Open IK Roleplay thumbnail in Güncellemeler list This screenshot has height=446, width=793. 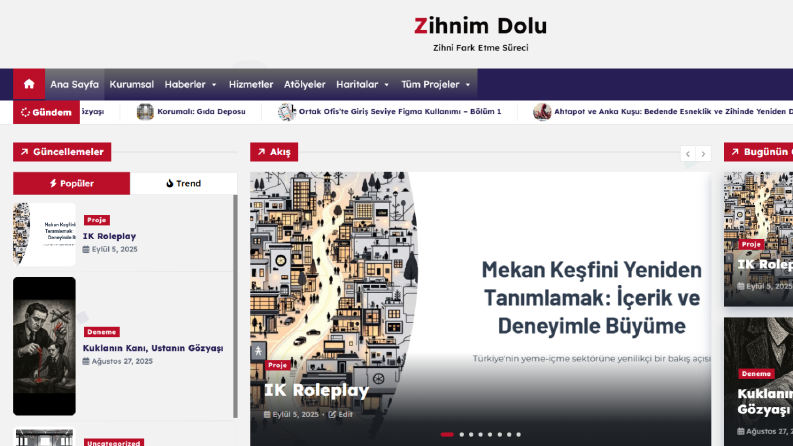point(45,234)
